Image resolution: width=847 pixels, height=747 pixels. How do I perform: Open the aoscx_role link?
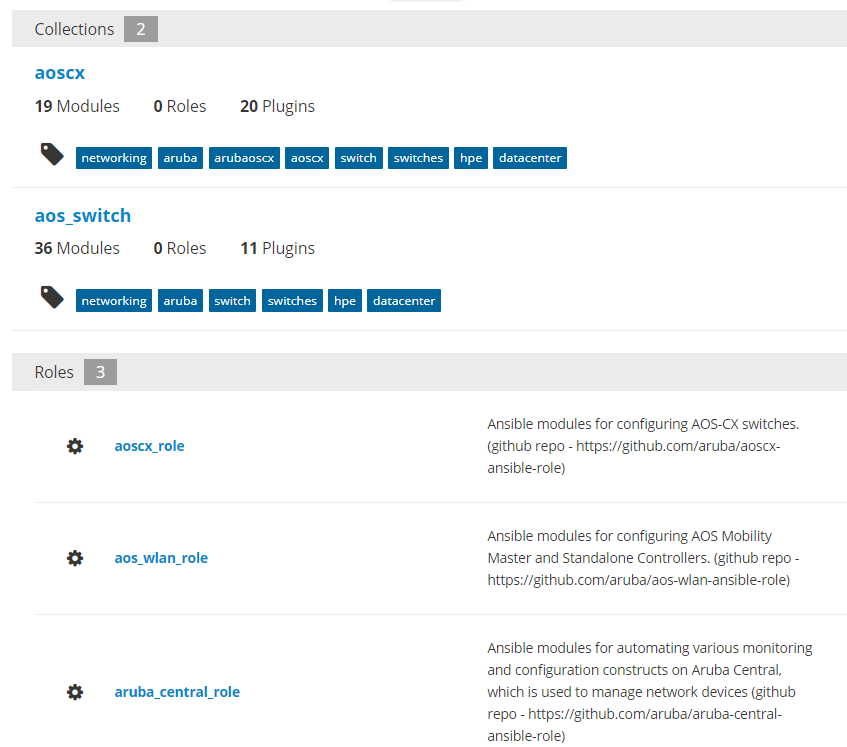pos(149,446)
